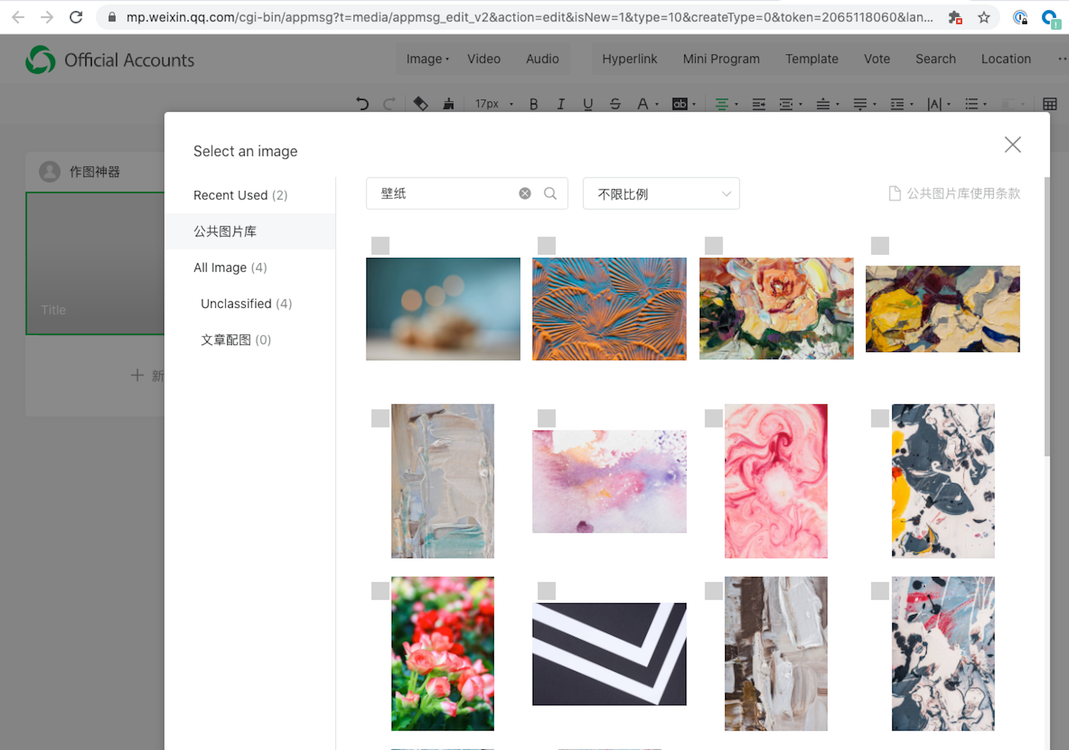
Task: Check the purple watercolor image checkbox
Action: click(547, 418)
